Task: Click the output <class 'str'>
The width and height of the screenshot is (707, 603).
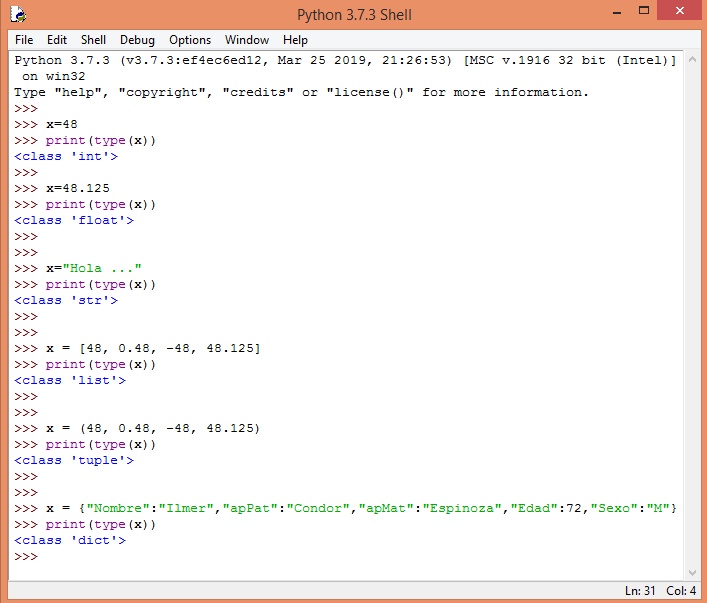Action: point(66,300)
